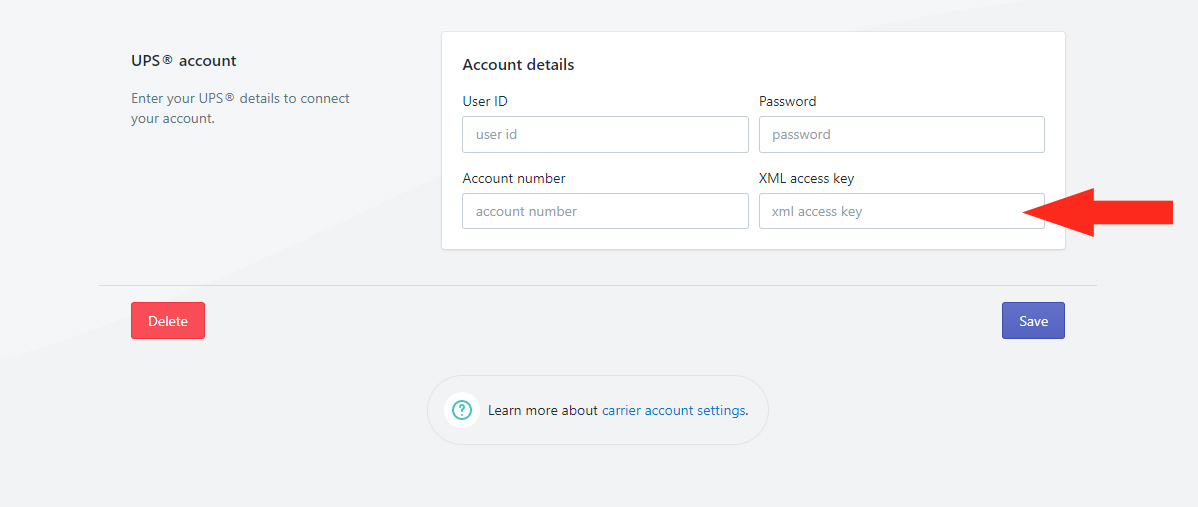This screenshot has width=1198, height=507.
Task: Click the 'XML access key' label
Action: click(x=806, y=178)
